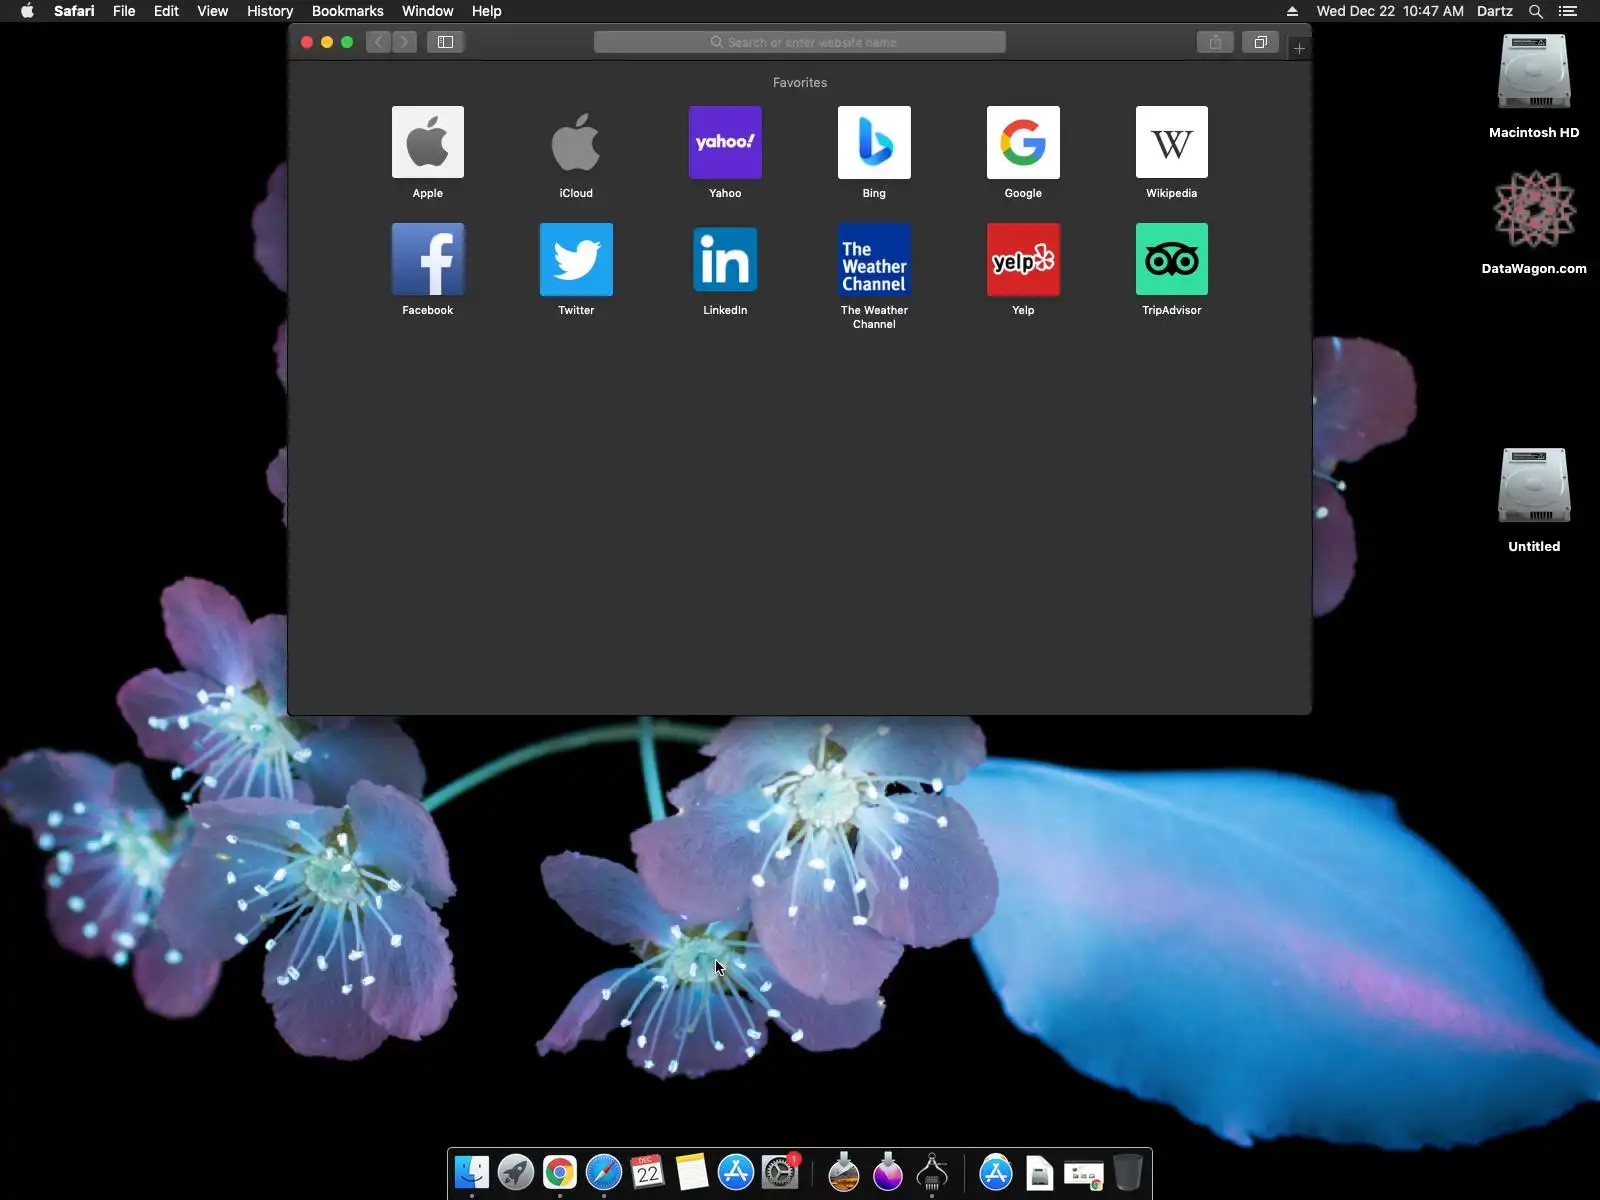This screenshot has width=1600, height=1200.
Task: Open the Dartz user menu
Action: pyautogui.click(x=1495, y=11)
